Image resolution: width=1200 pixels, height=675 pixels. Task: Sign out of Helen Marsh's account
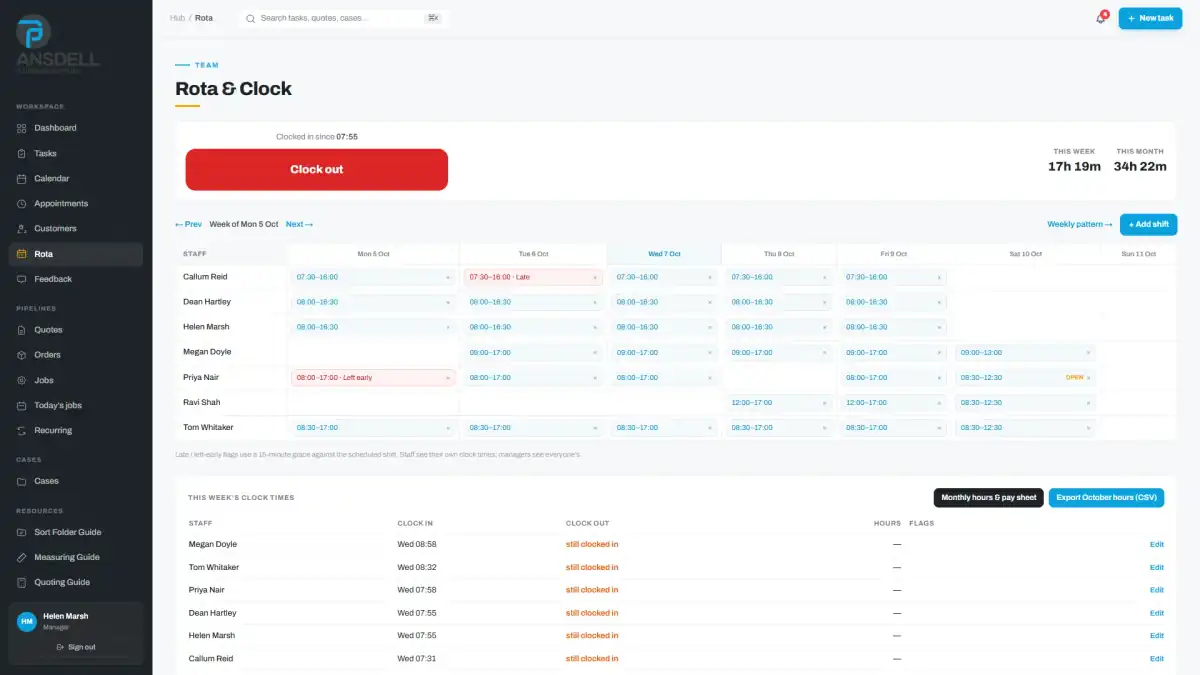tap(76, 647)
